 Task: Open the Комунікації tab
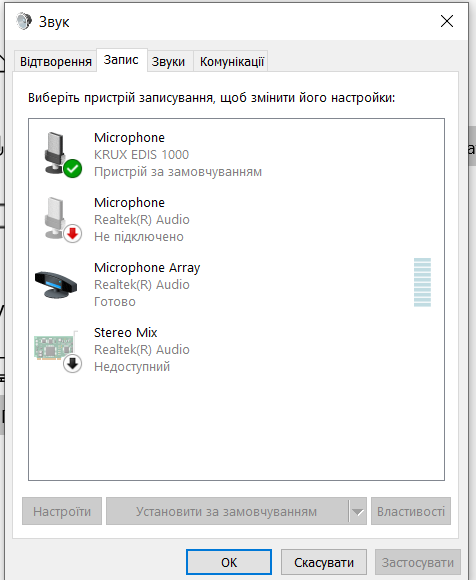click(232, 61)
